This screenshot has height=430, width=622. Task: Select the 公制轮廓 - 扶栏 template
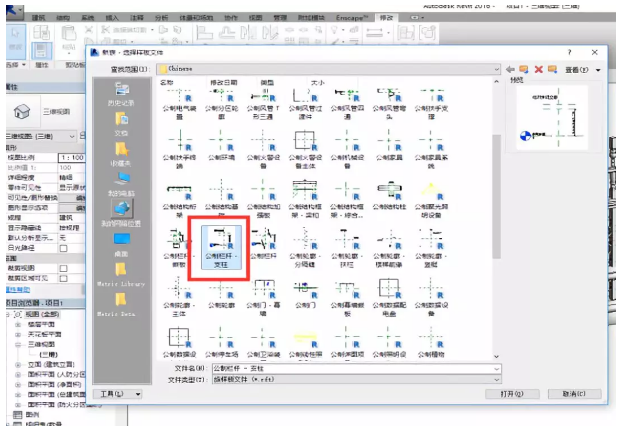(x=347, y=248)
